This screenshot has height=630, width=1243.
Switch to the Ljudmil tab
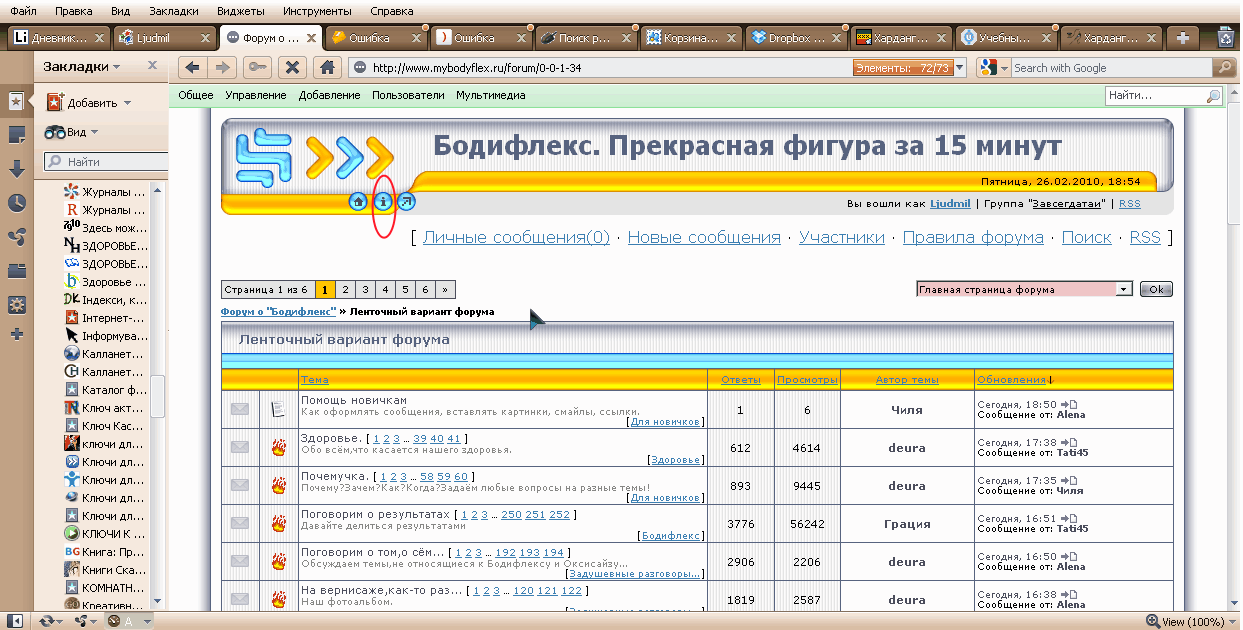164,38
